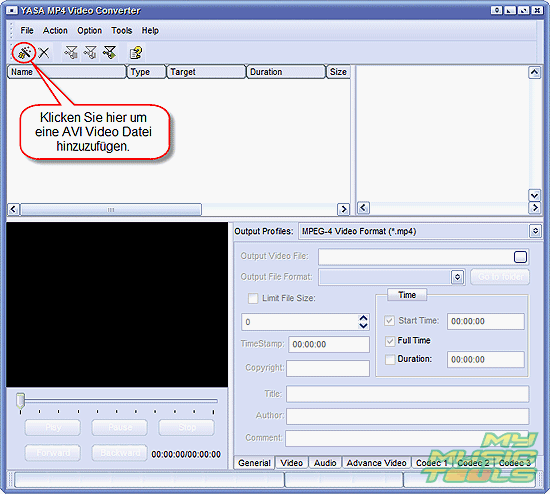
Task: Click the Type column header
Action: pos(146,72)
